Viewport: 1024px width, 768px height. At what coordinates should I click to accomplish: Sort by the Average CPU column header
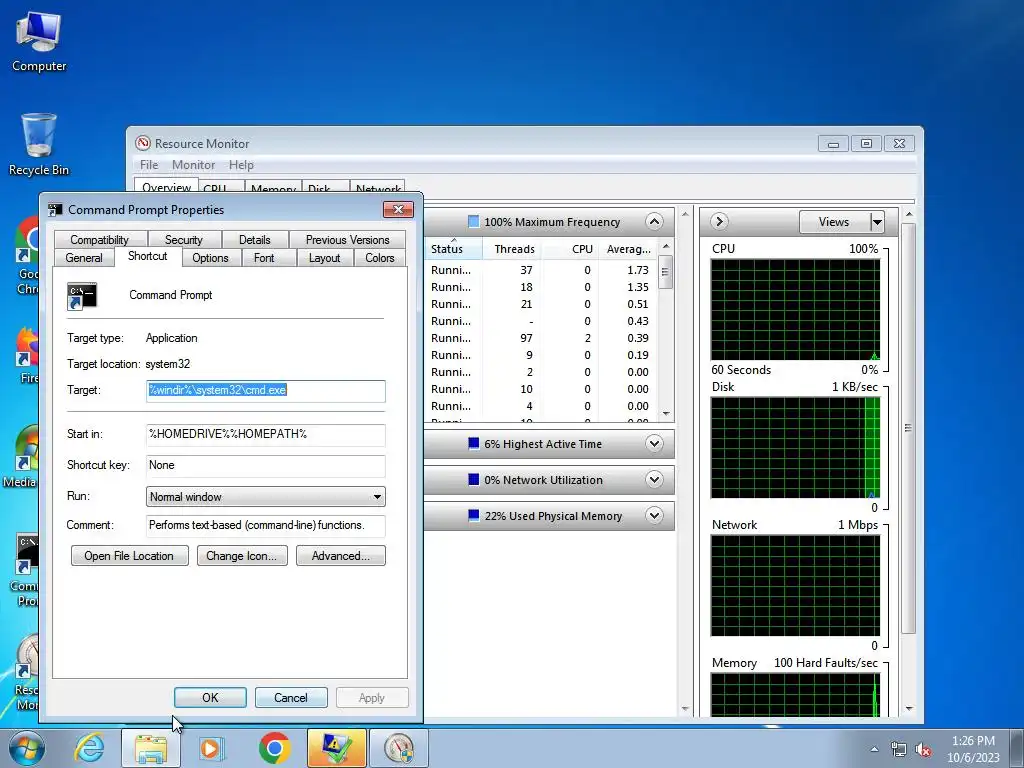coord(628,249)
